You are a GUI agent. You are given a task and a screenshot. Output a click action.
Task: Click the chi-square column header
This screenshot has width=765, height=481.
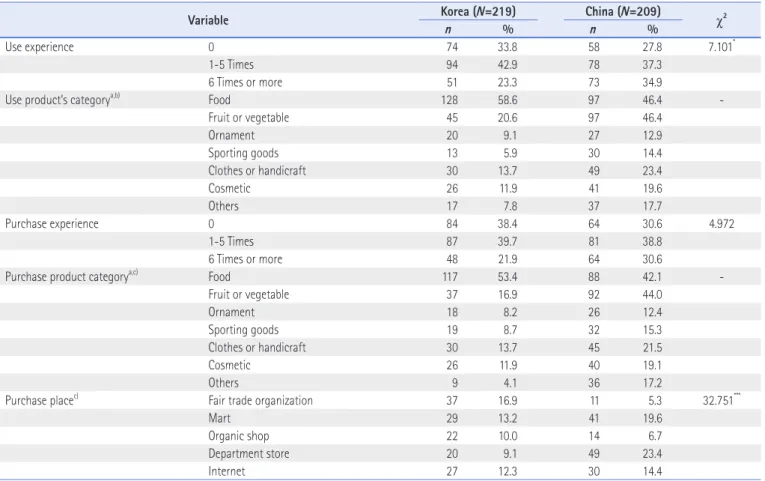(x=721, y=21)
